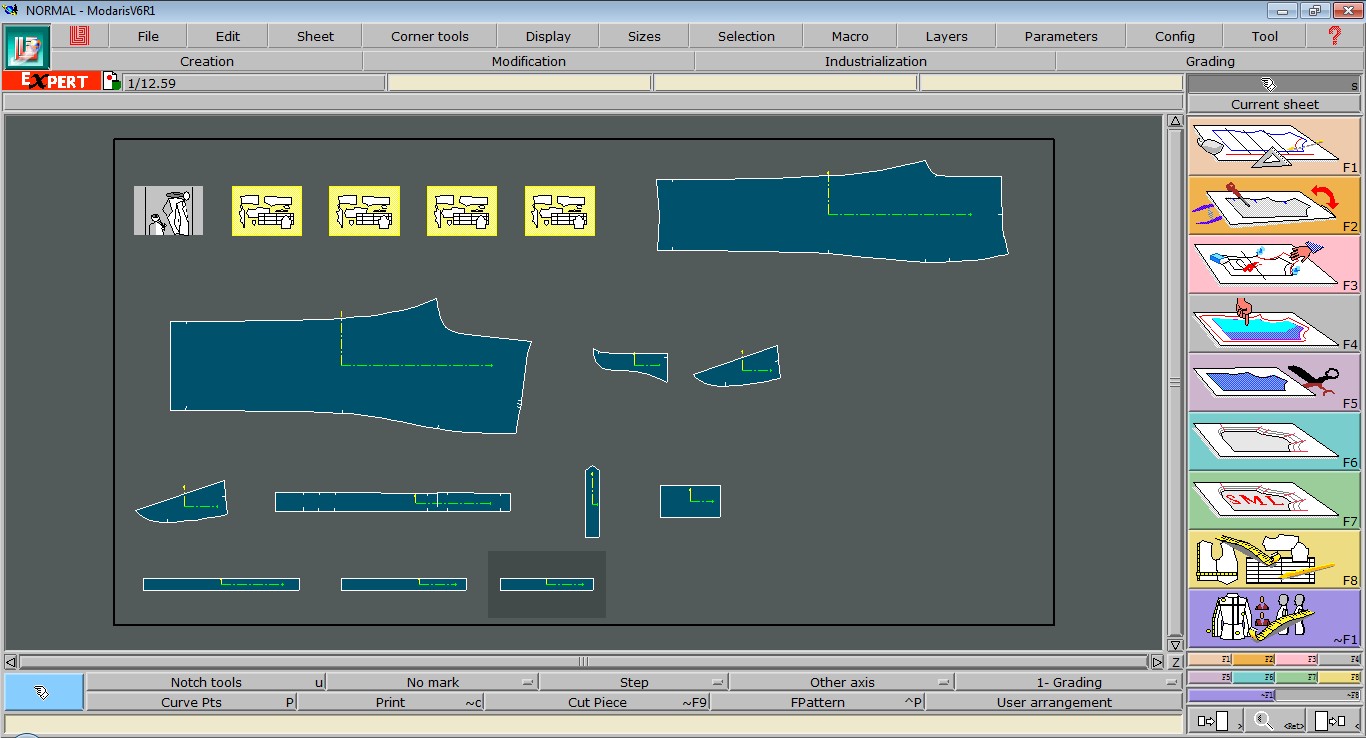Open the ~F1 garment assembly toolbox
Image resolution: width=1366 pixels, height=738 pixels.
click(1274, 618)
